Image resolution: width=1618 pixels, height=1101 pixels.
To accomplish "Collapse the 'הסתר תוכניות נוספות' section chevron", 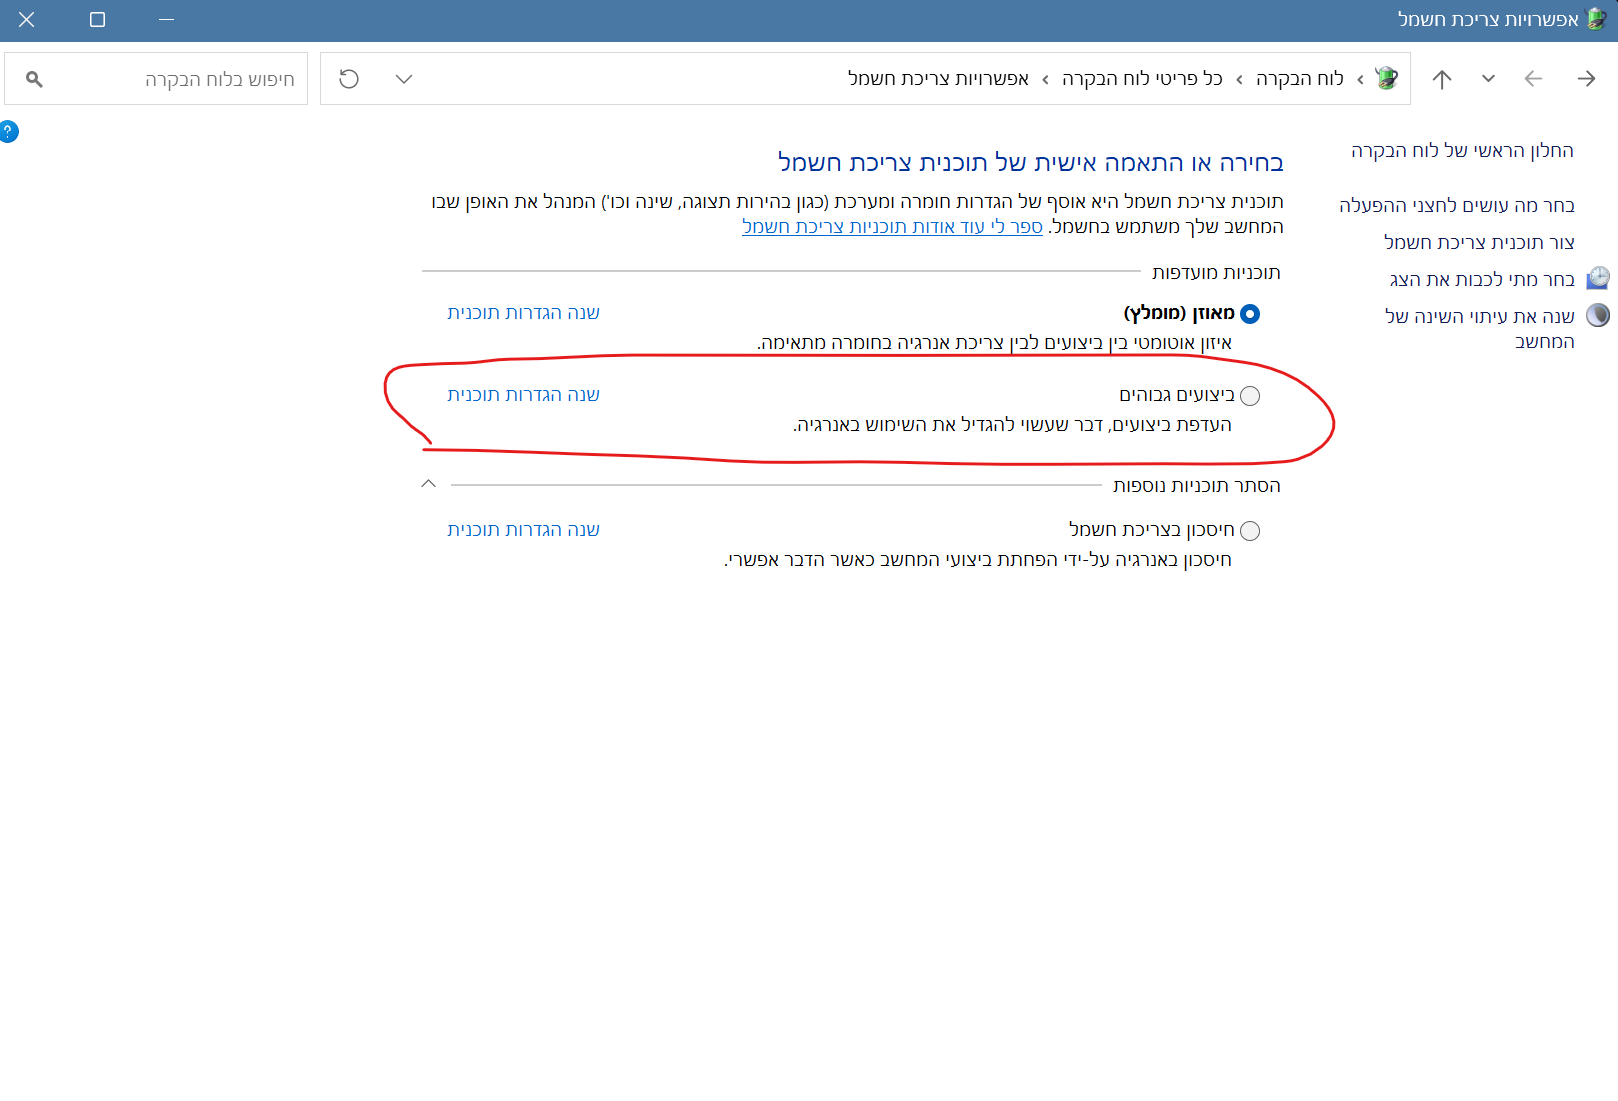I will pos(429,484).
